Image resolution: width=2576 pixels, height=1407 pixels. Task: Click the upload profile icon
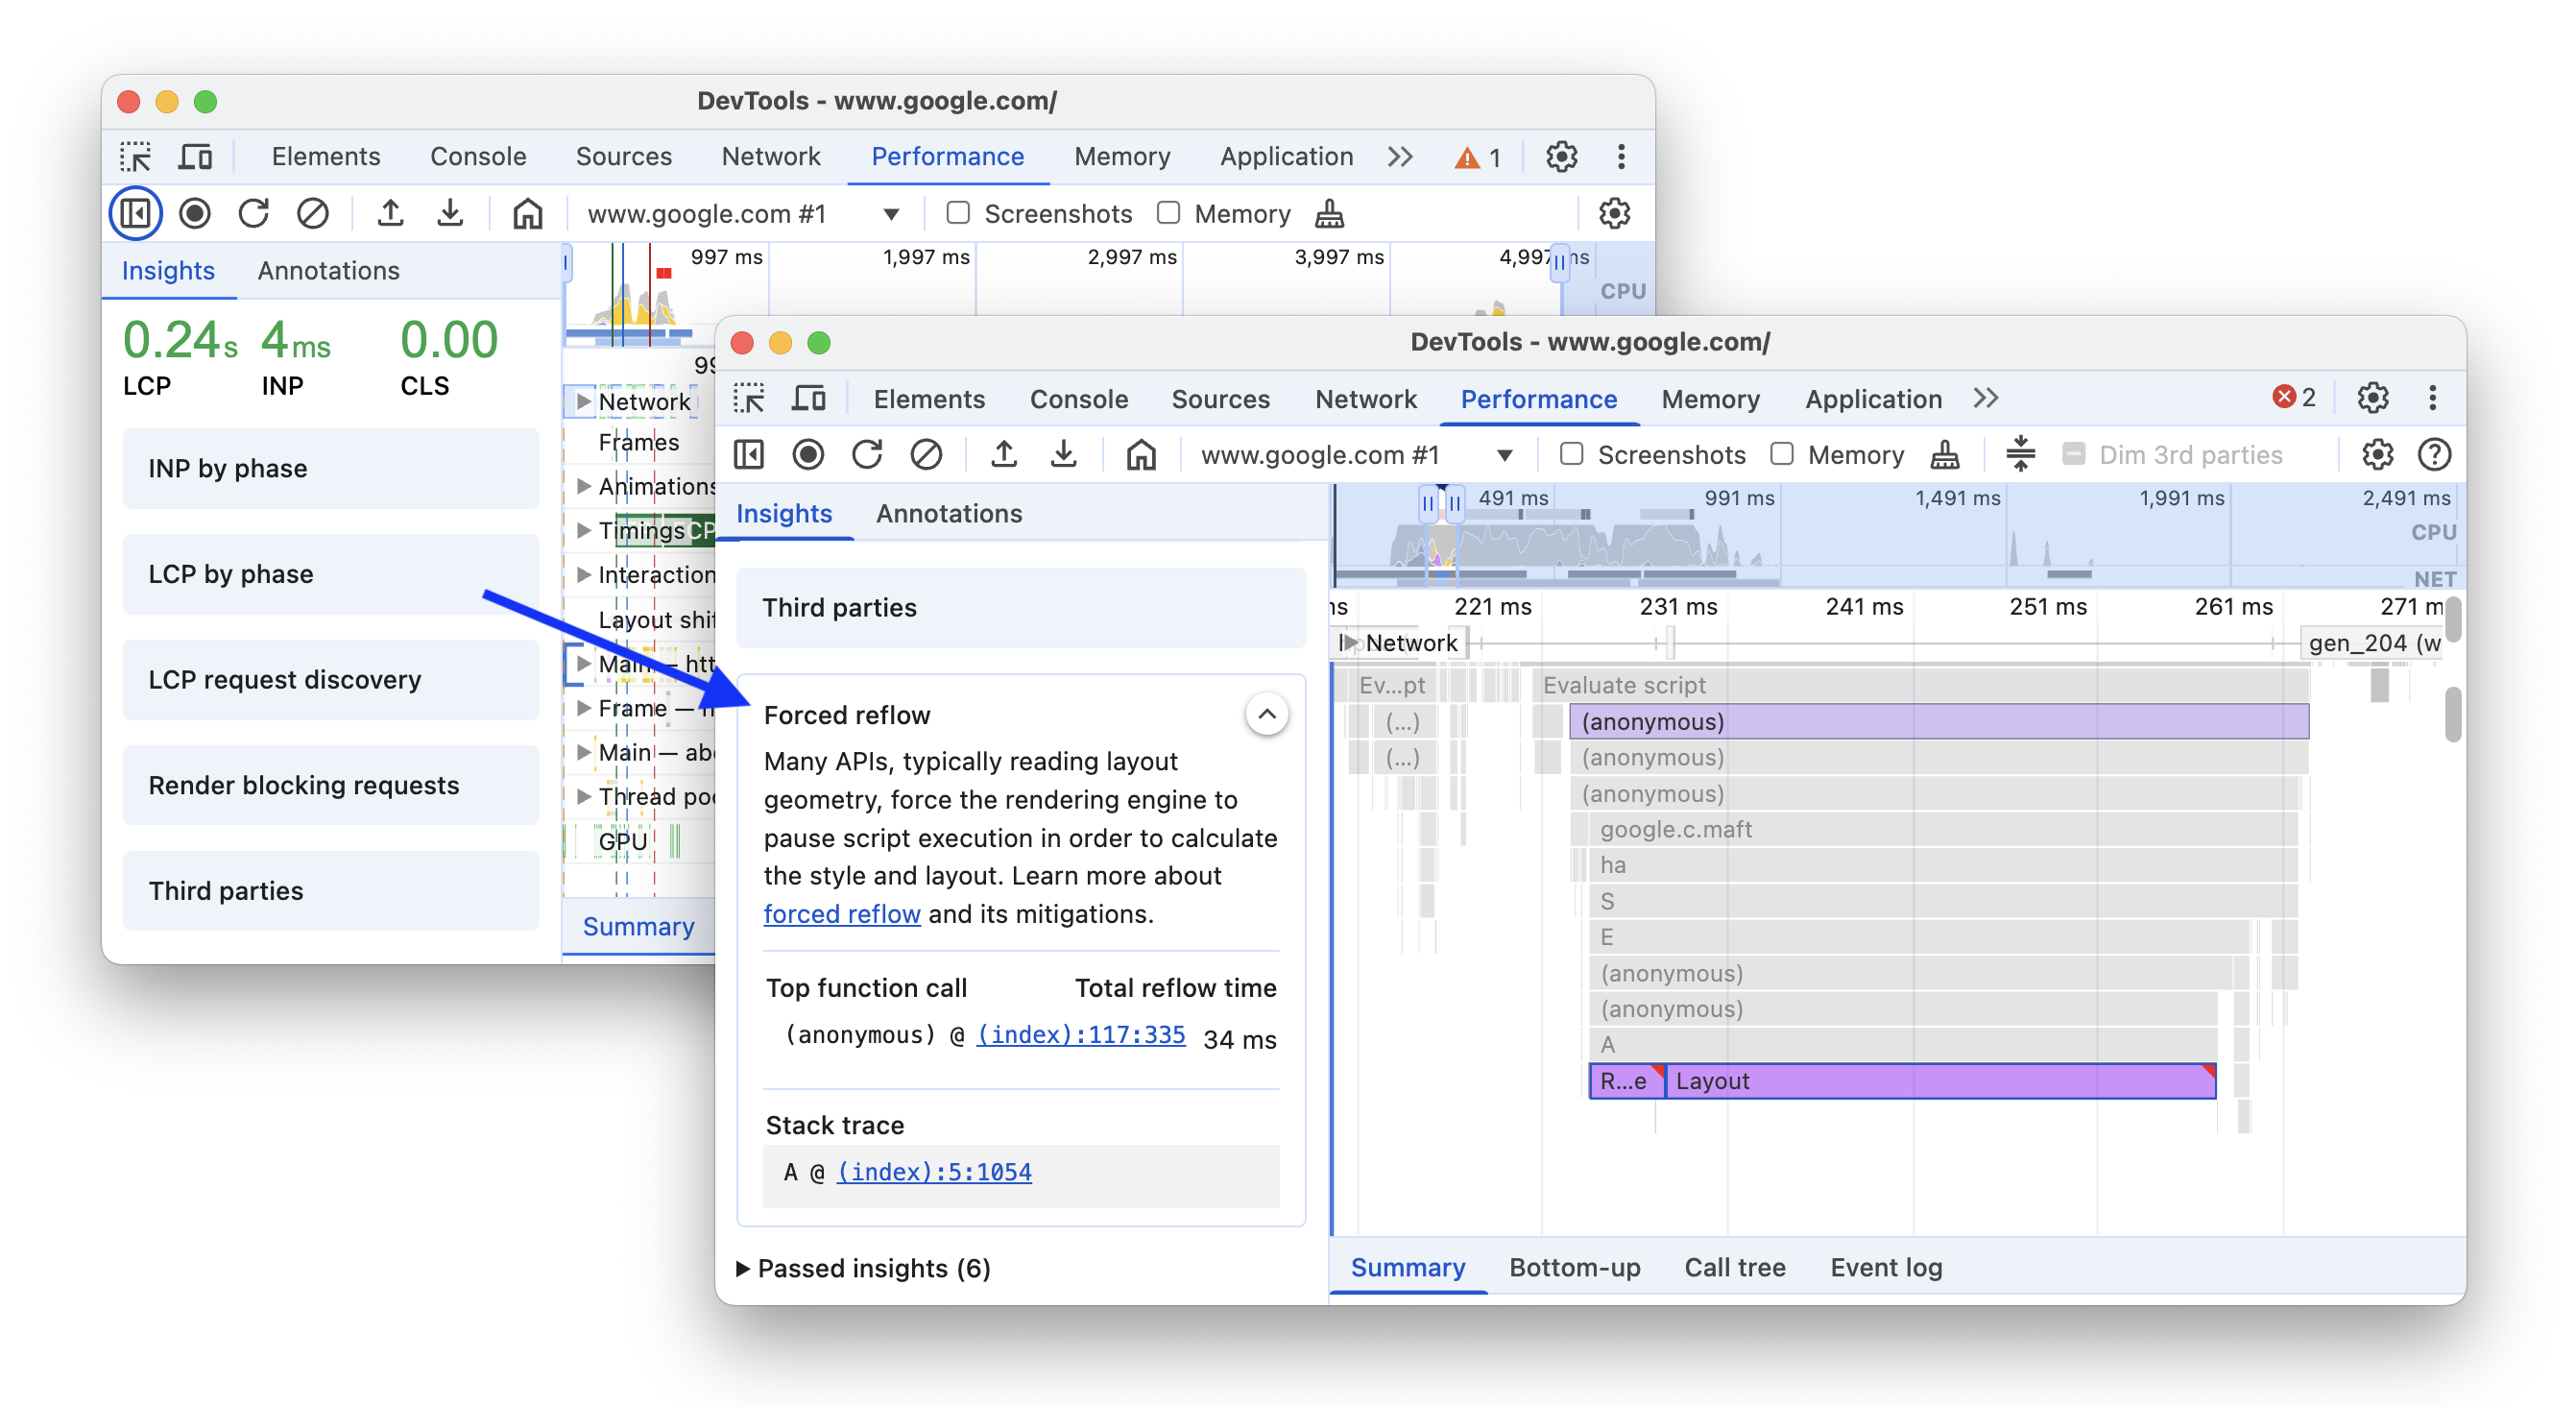1002,456
